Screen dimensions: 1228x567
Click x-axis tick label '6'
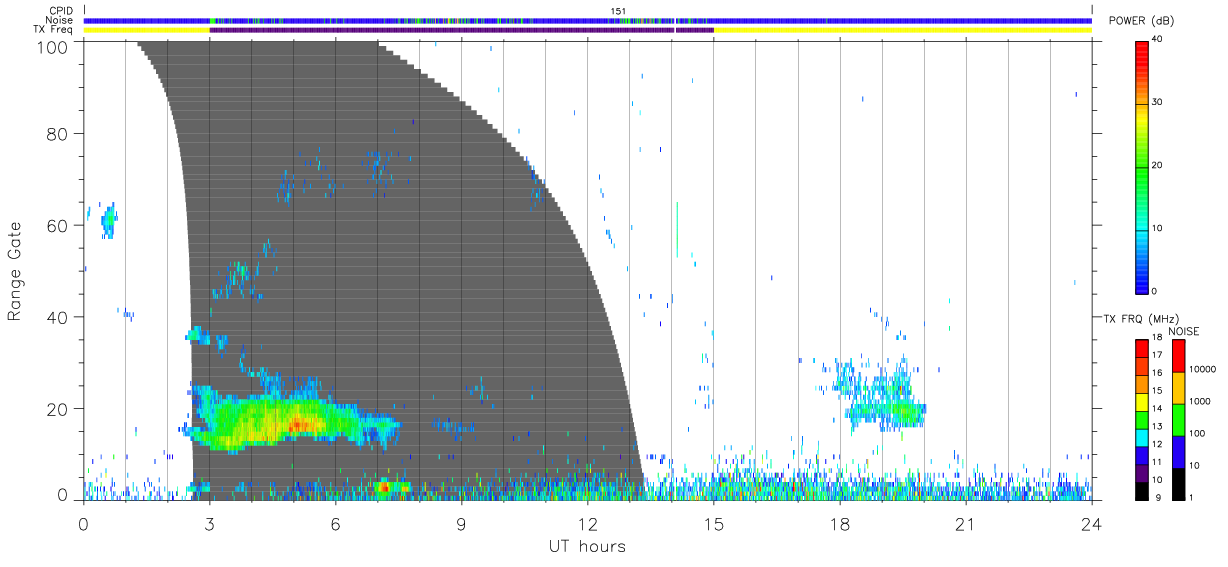(x=335, y=523)
